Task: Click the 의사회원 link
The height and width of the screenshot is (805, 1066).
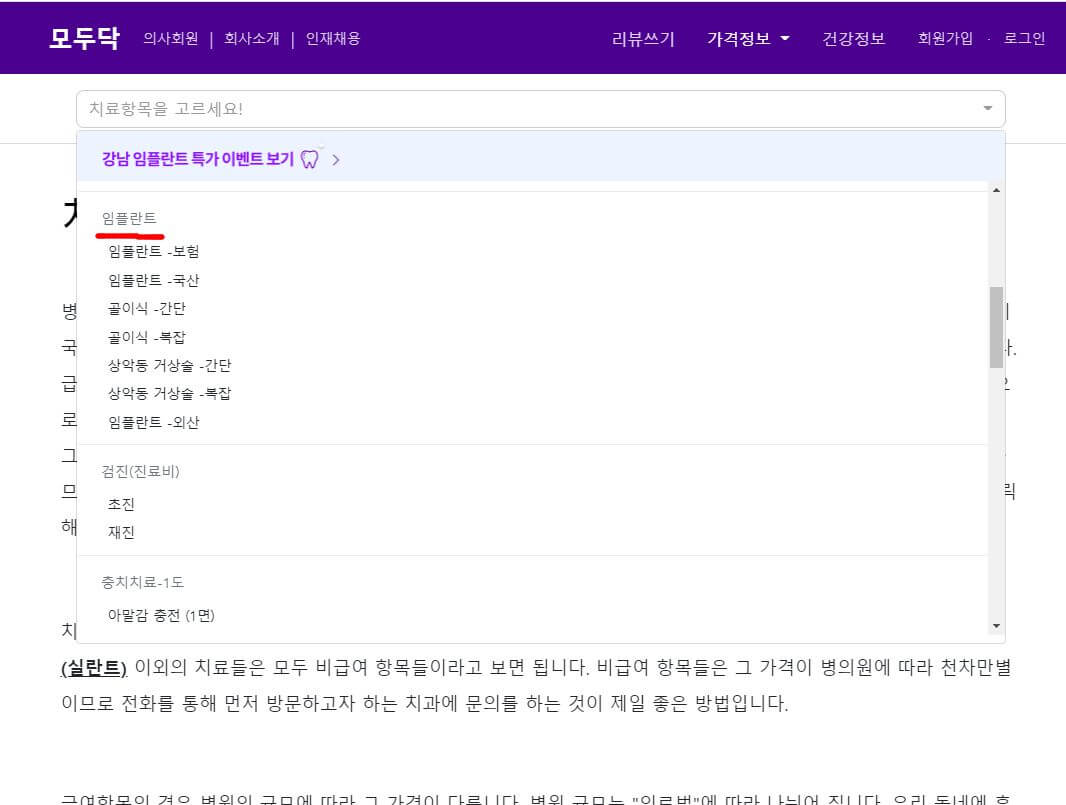Action: pos(169,38)
